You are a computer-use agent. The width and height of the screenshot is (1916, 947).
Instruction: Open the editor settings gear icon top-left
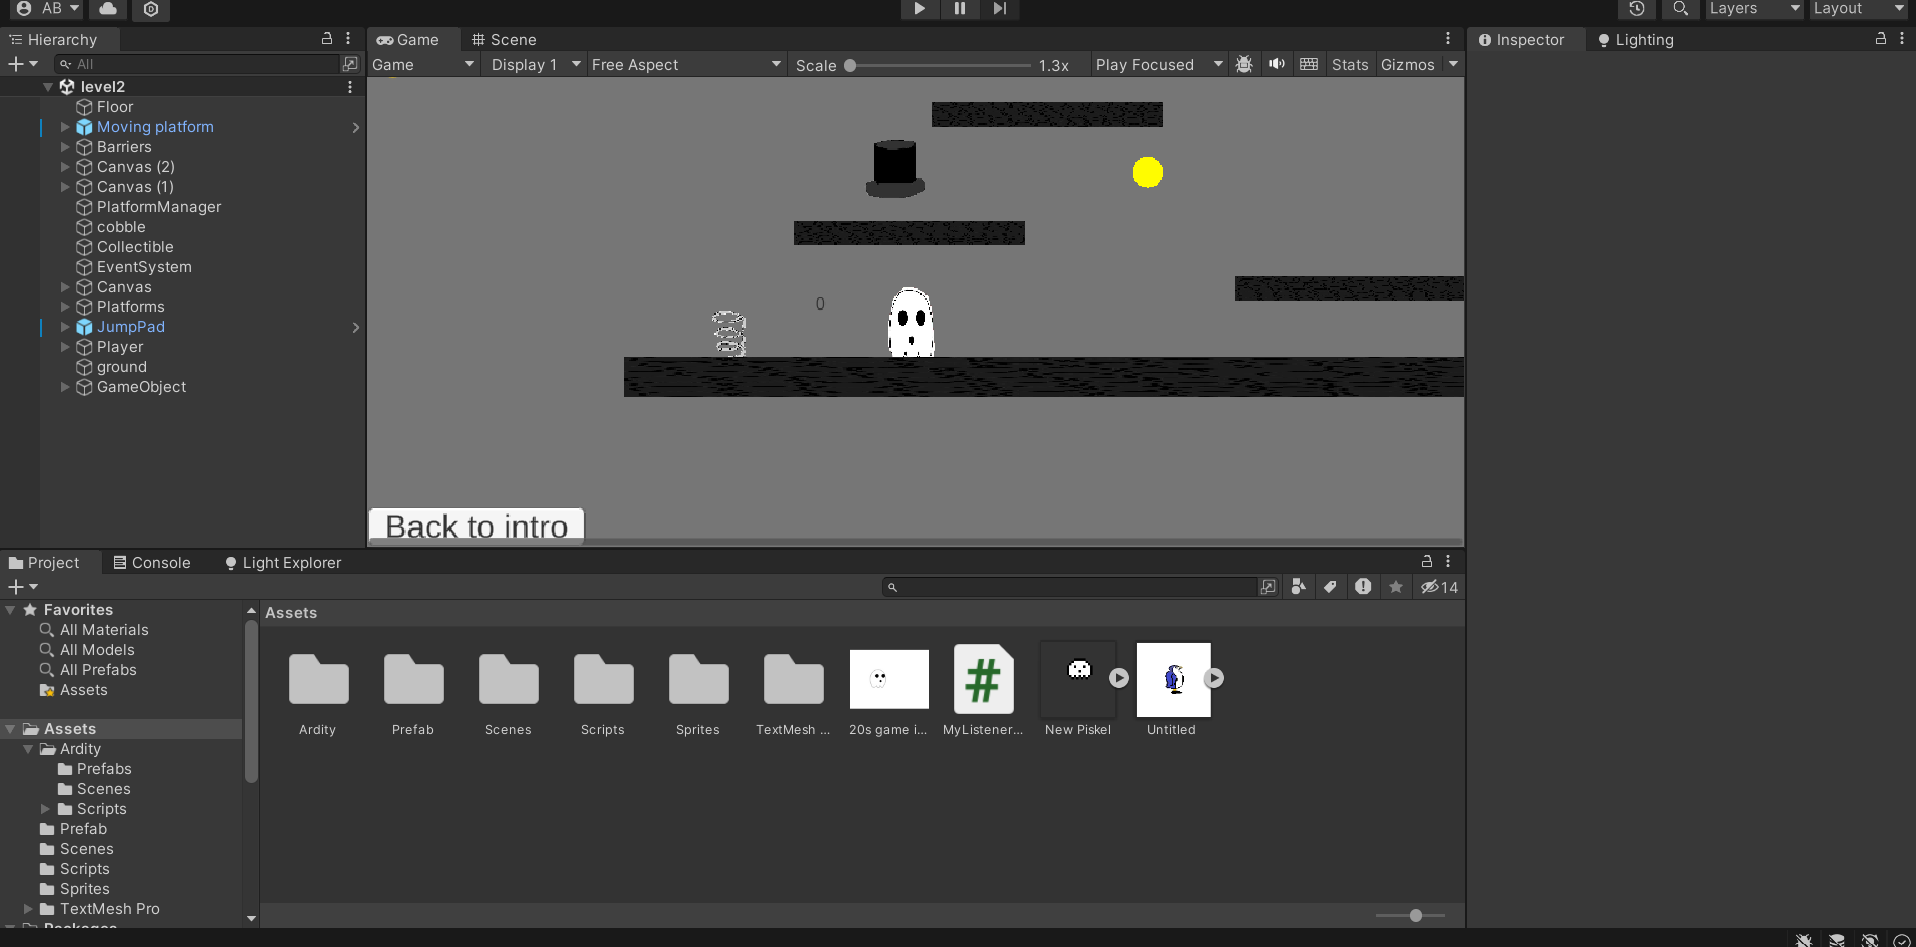152,9
